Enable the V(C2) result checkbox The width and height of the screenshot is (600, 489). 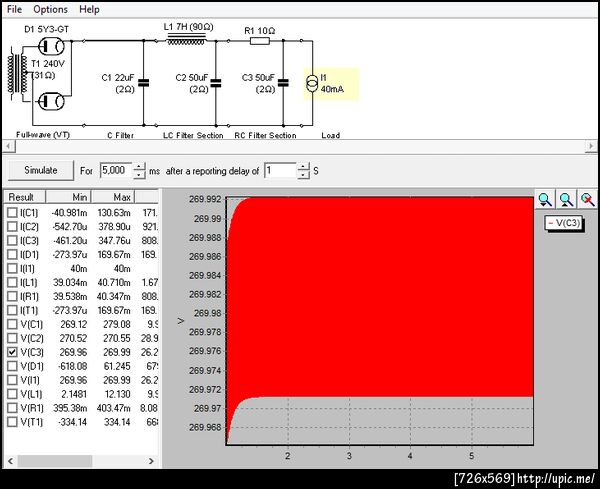12,338
